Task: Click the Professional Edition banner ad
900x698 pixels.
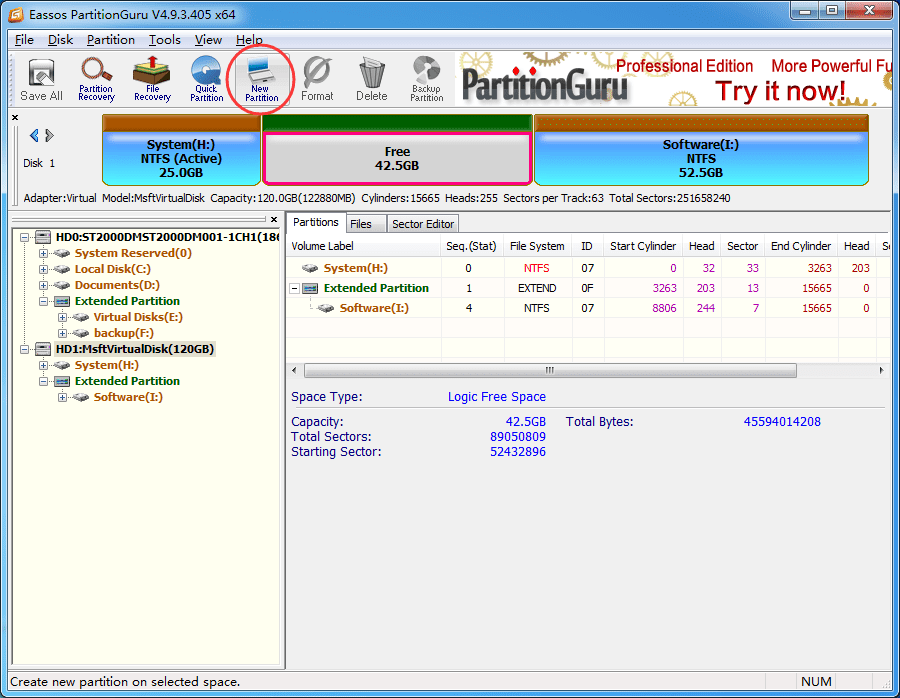Action: [674, 79]
